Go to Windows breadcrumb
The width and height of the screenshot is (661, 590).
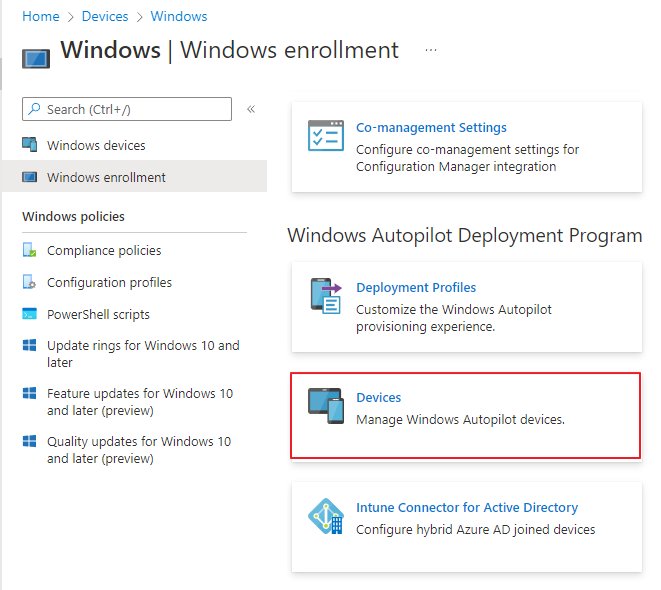click(x=179, y=16)
